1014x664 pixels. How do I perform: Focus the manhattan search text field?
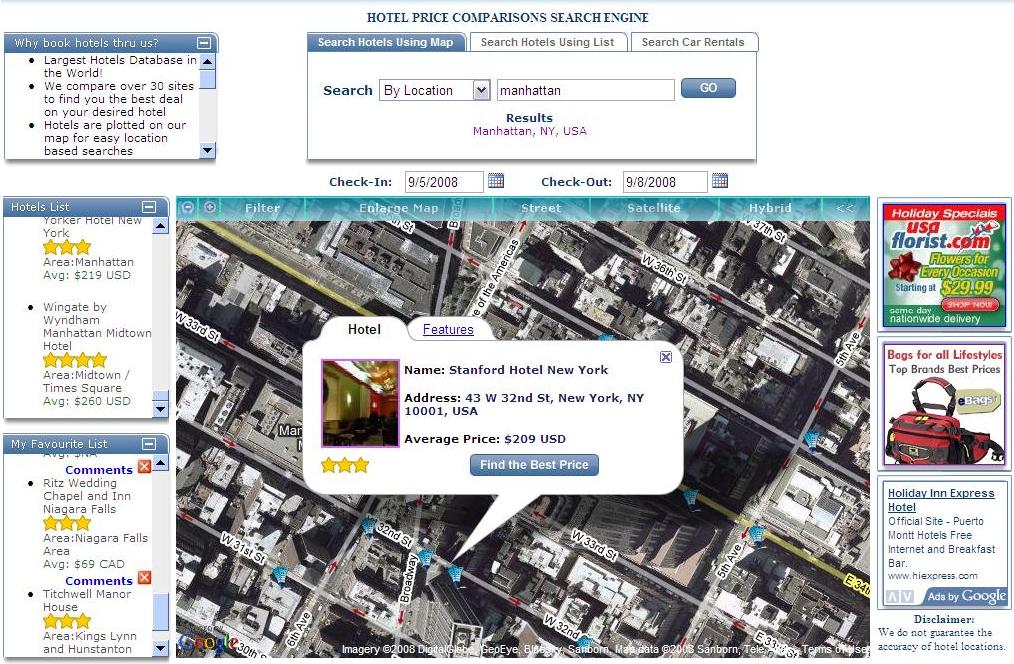point(586,90)
